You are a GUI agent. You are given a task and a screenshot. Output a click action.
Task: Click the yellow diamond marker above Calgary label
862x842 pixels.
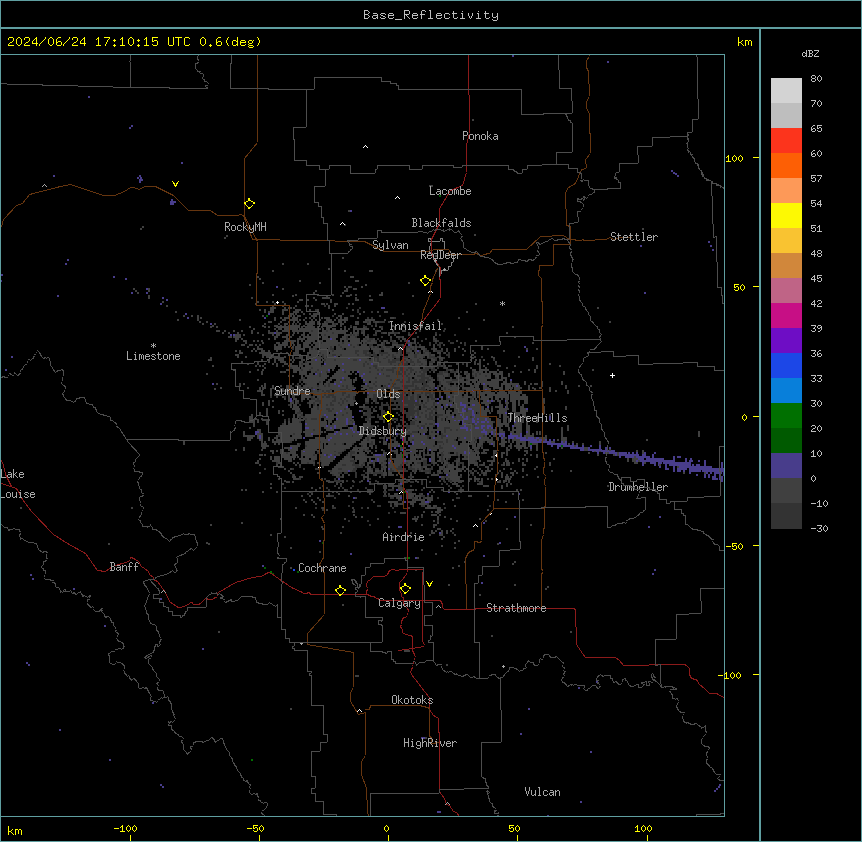coord(405,589)
